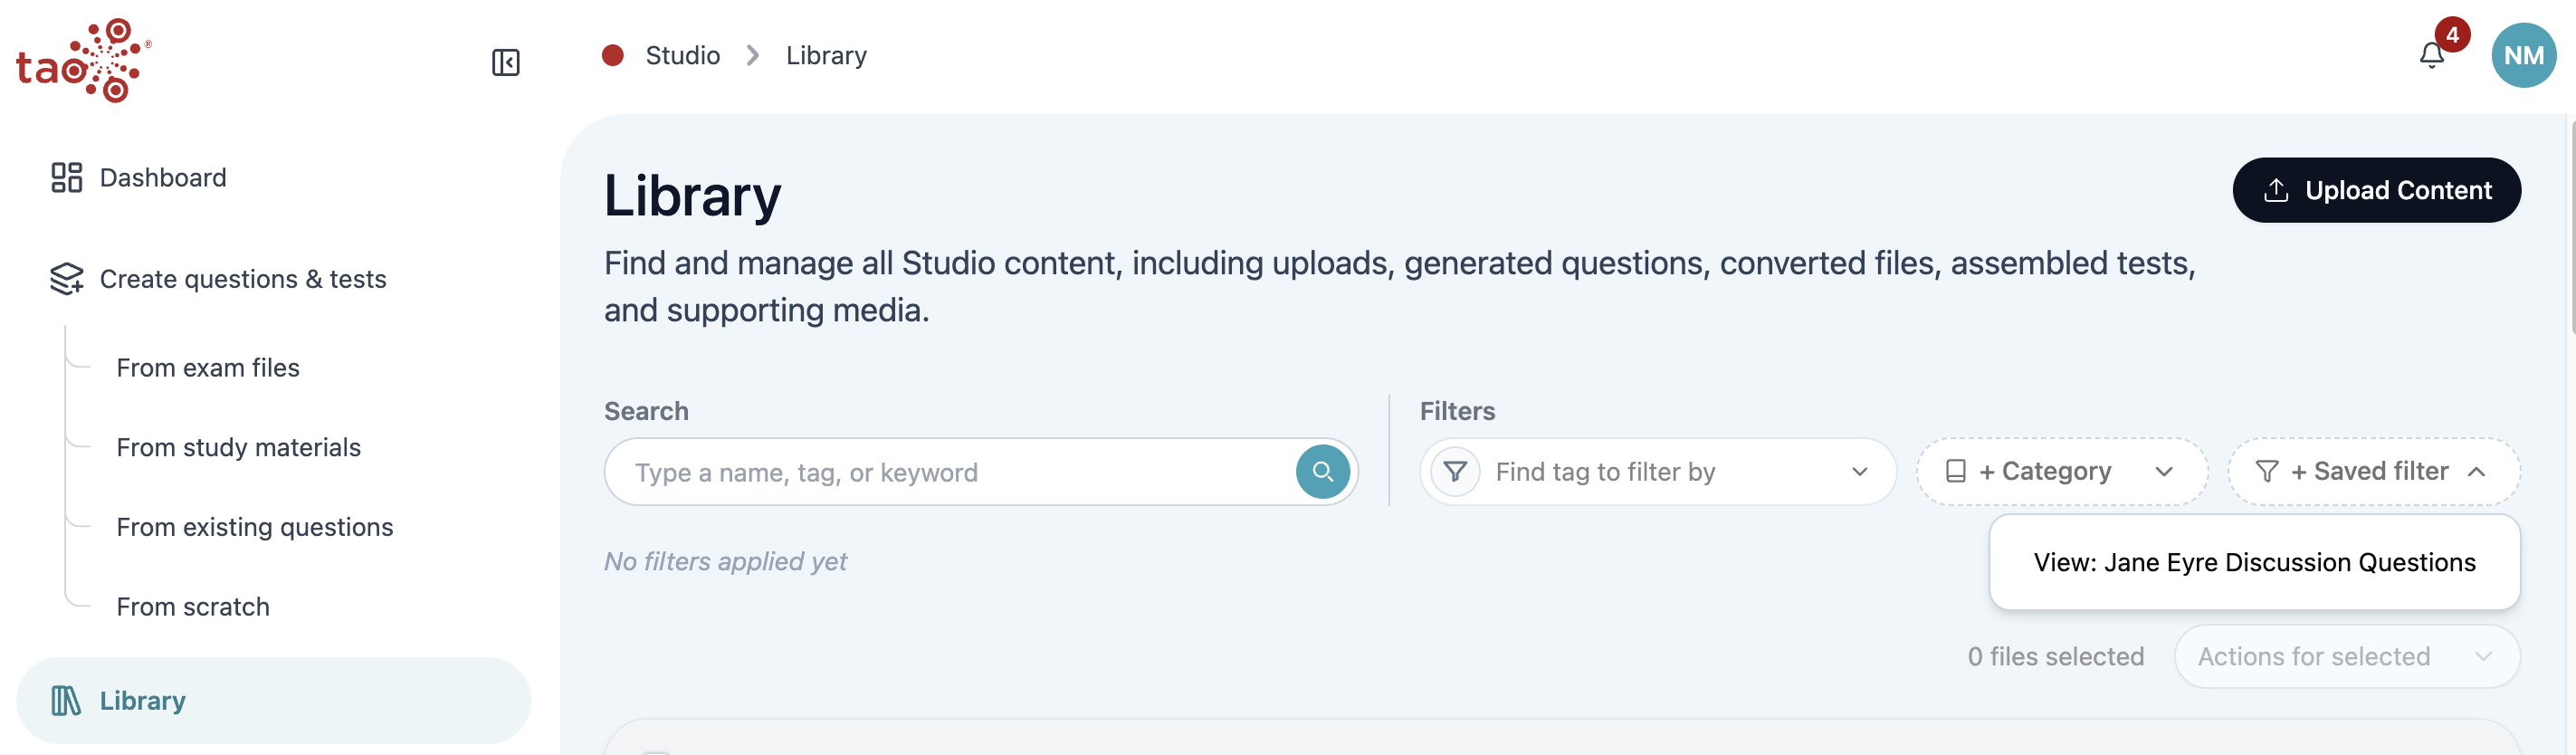
Task: Focus the search name, tag, or keyword field
Action: point(980,472)
